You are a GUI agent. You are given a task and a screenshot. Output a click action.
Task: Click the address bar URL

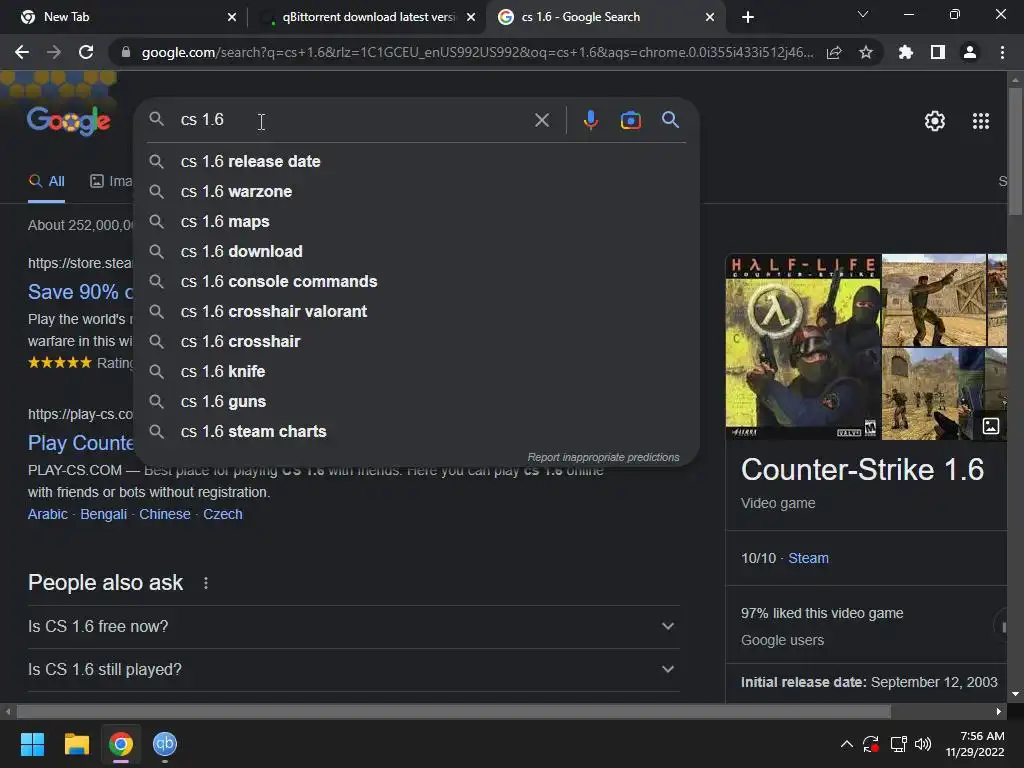477,52
